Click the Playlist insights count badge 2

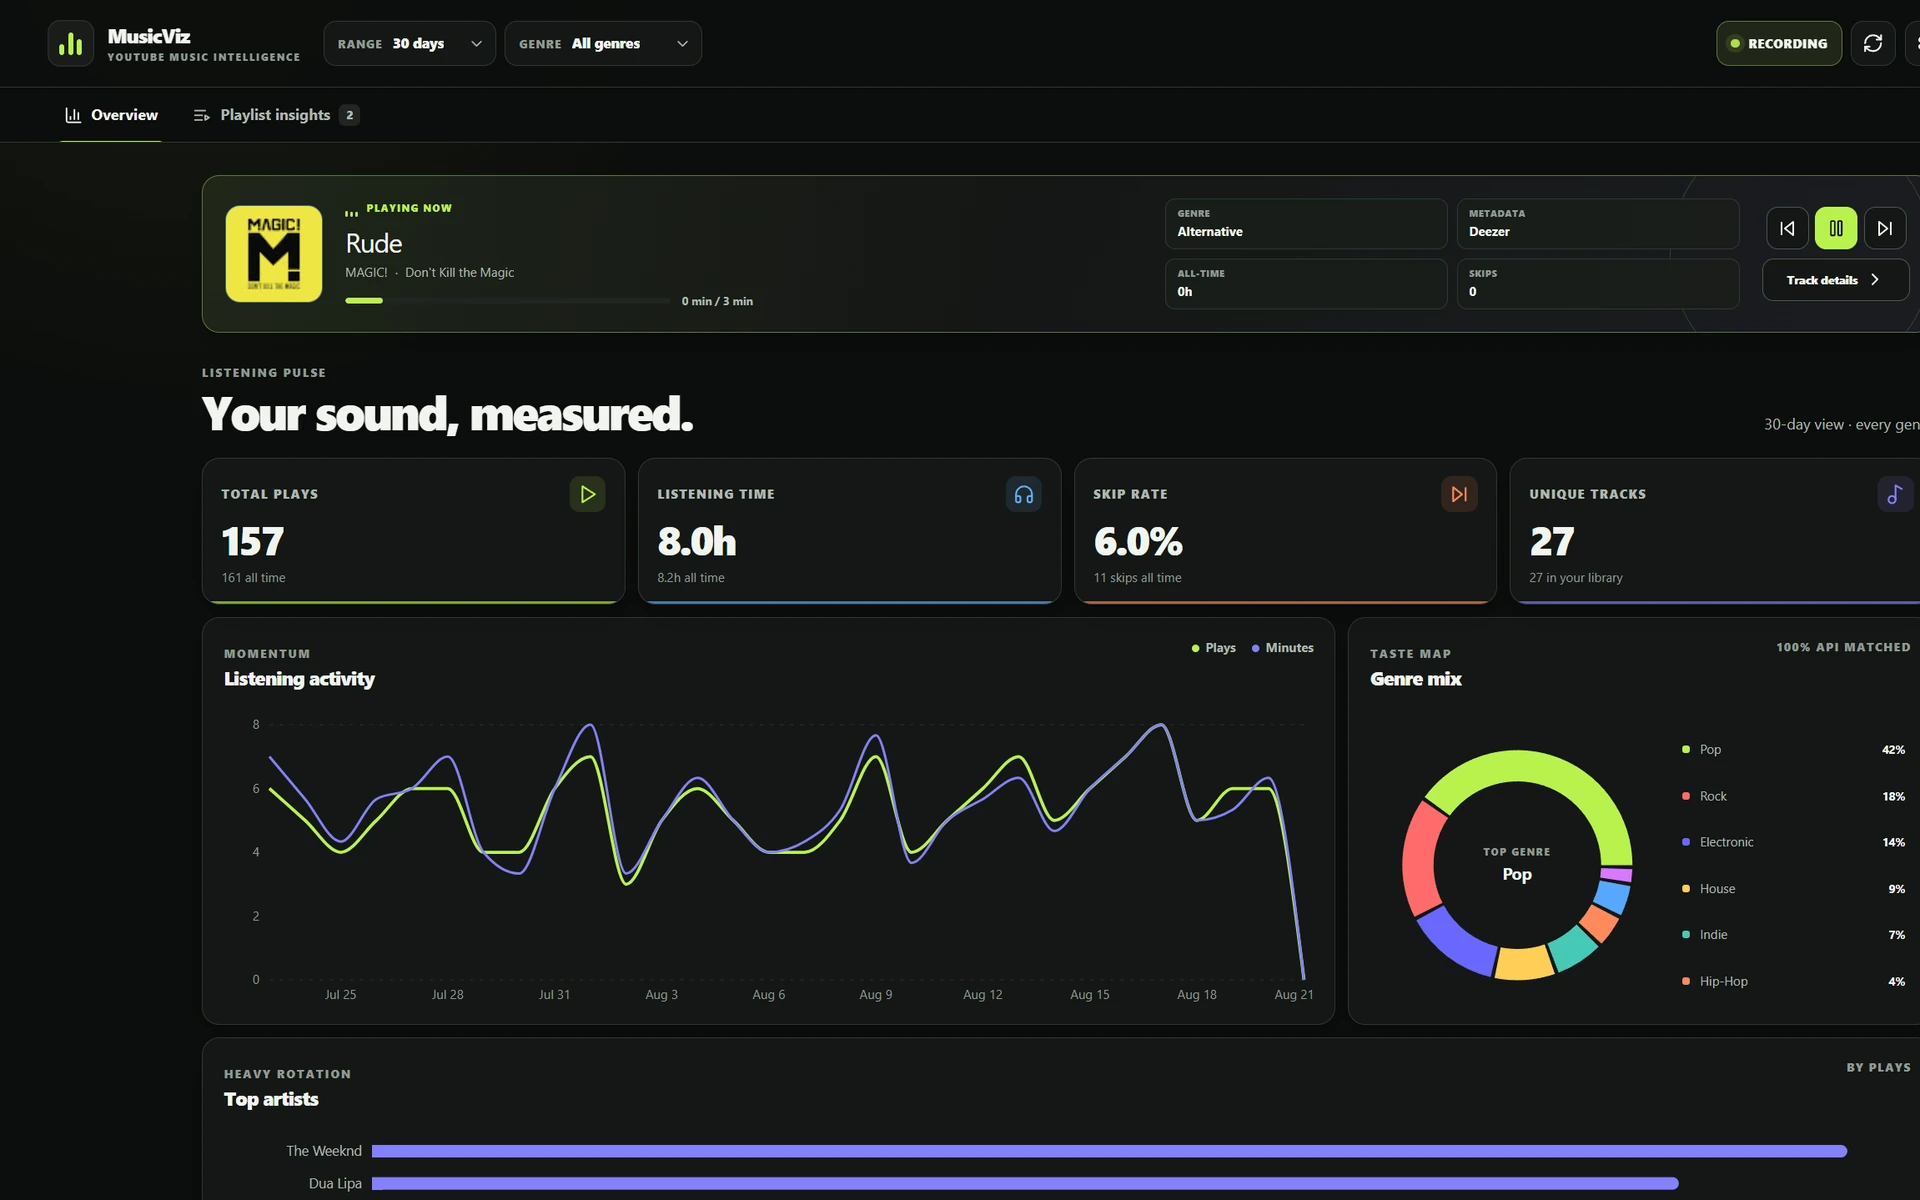(349, 115)
